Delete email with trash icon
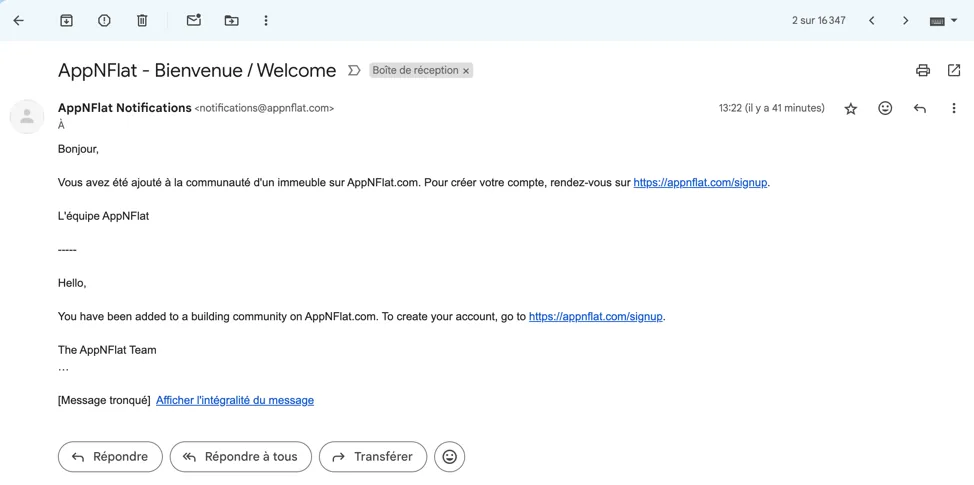The width and height of the screenshot is (974, 485). 142,20
